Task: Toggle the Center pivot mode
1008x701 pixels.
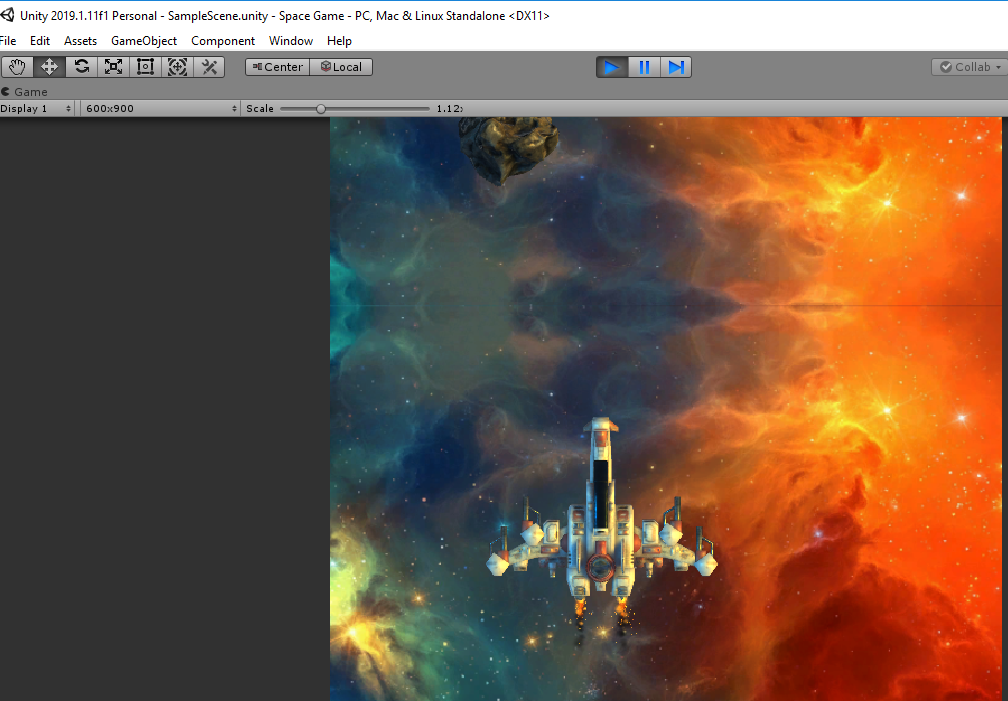Action: point(278,67)
